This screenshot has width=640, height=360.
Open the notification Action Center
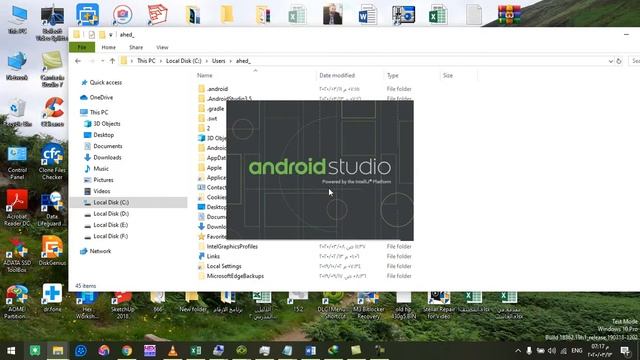(x=625, y=351)
